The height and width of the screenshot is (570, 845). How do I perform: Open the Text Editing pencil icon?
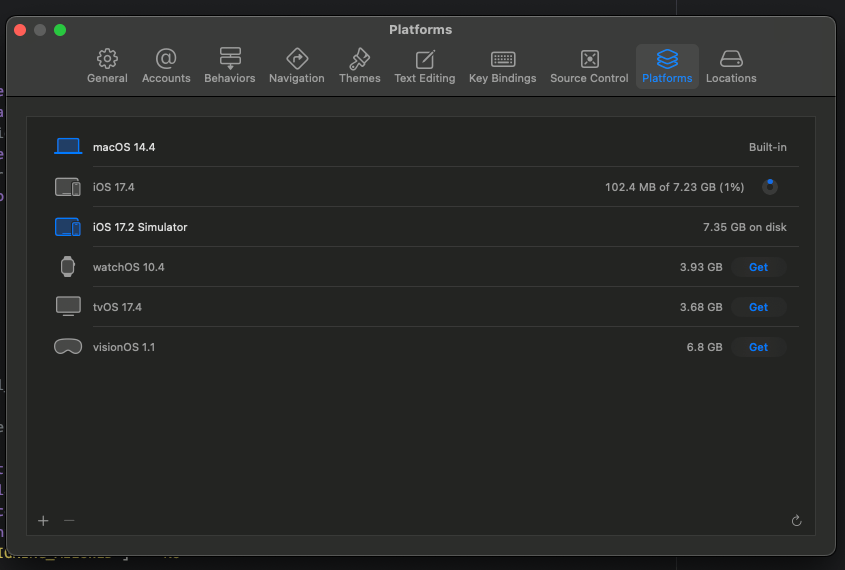click(x=425, y=59)
